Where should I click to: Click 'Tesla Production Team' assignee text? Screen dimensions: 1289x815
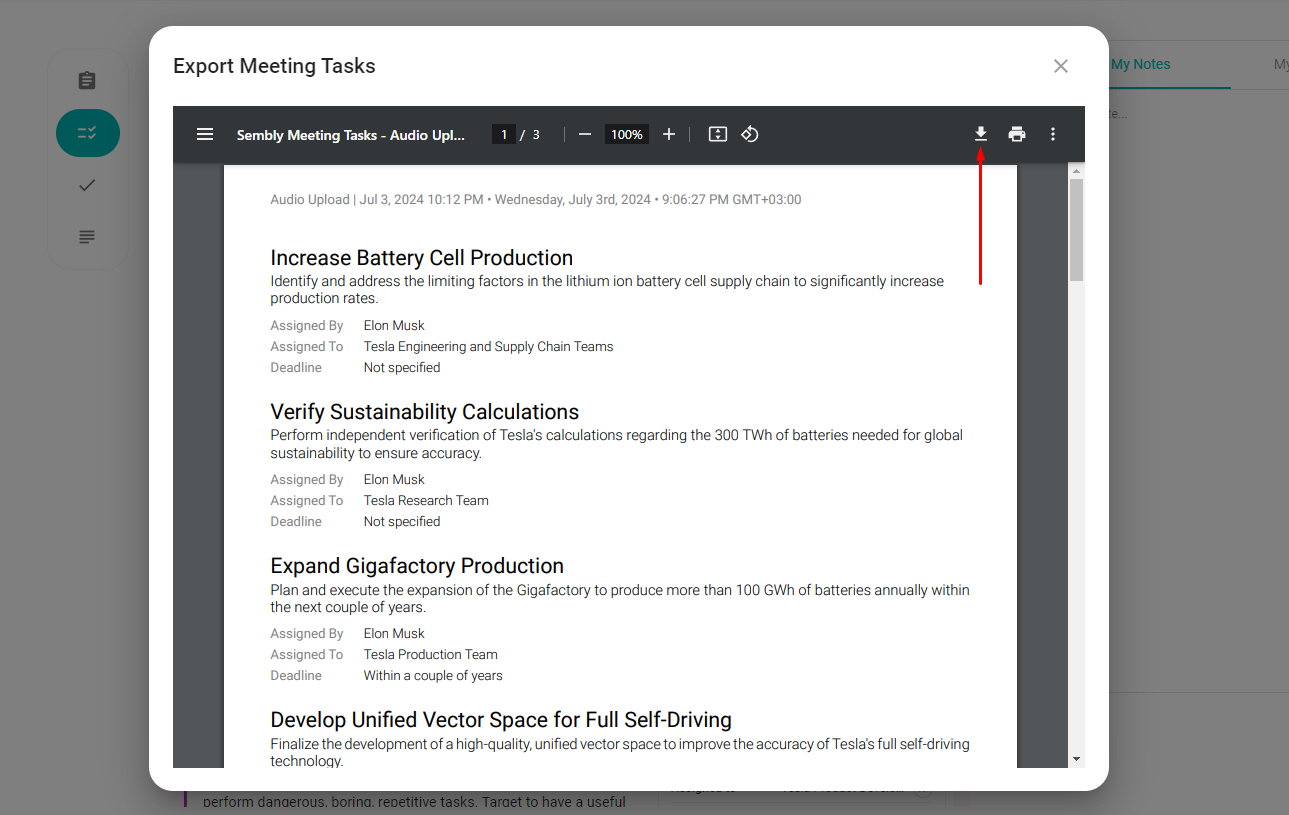(431, 655)
